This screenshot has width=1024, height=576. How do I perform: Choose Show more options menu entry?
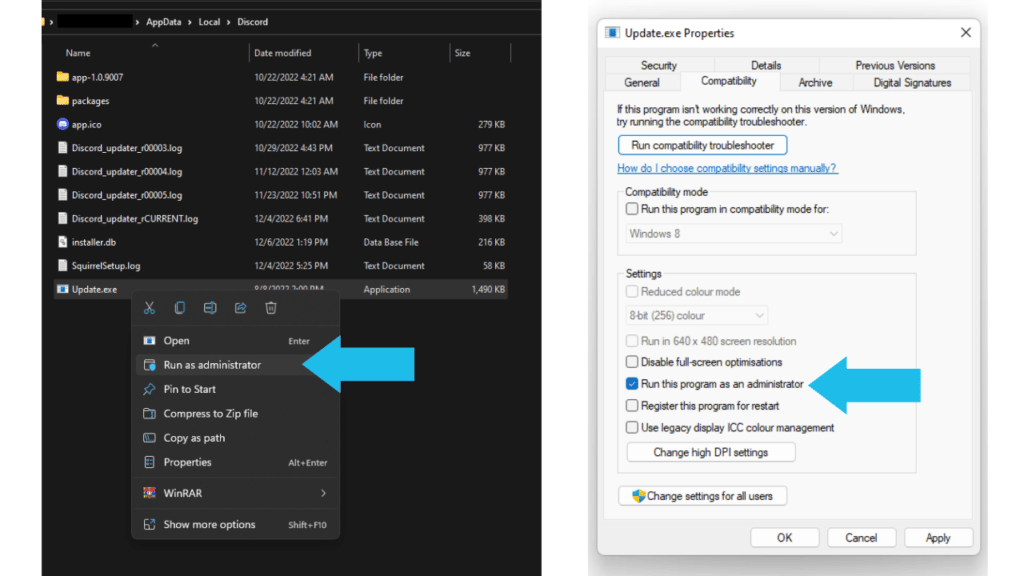click(236, 524)
